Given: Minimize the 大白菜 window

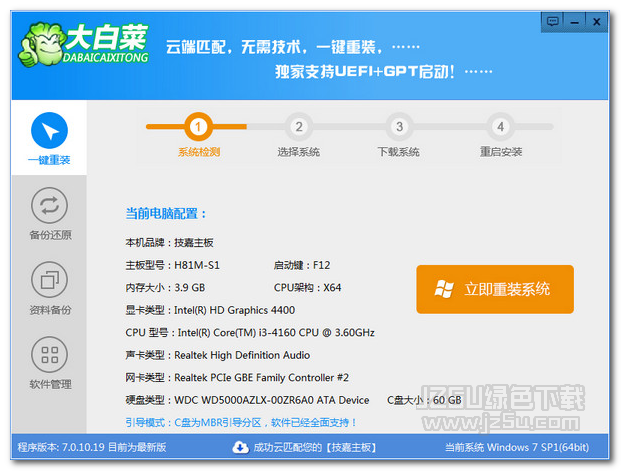Looking at the screenshot, I should coord(574,21).
